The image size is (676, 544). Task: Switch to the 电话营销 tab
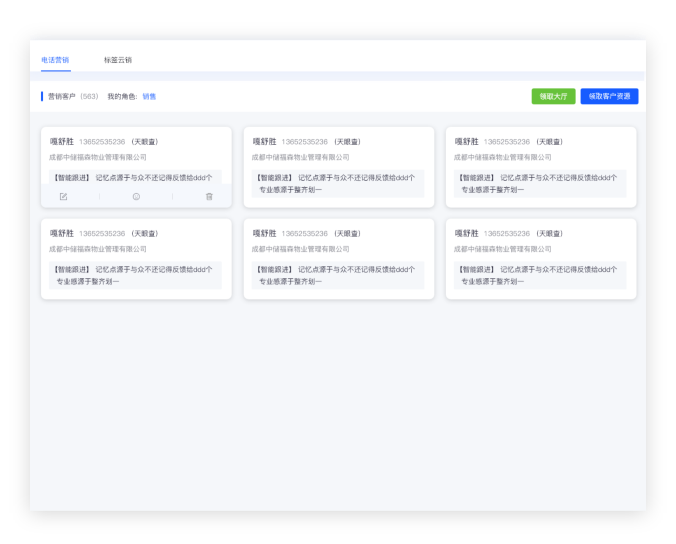[x=55, y=60]
